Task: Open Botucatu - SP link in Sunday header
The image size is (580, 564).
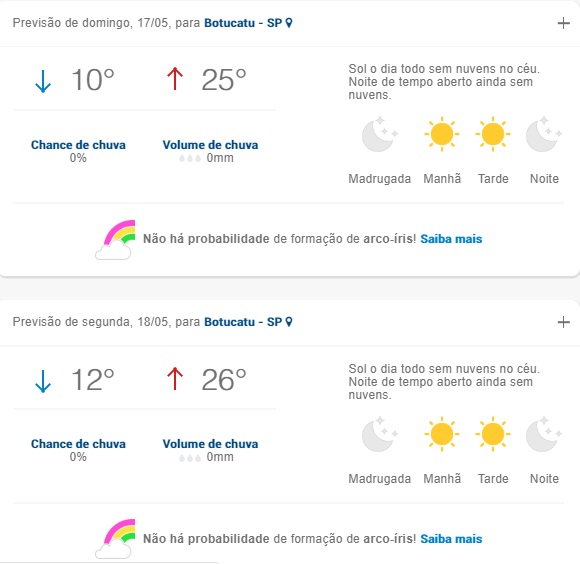Action: point(243,23)
